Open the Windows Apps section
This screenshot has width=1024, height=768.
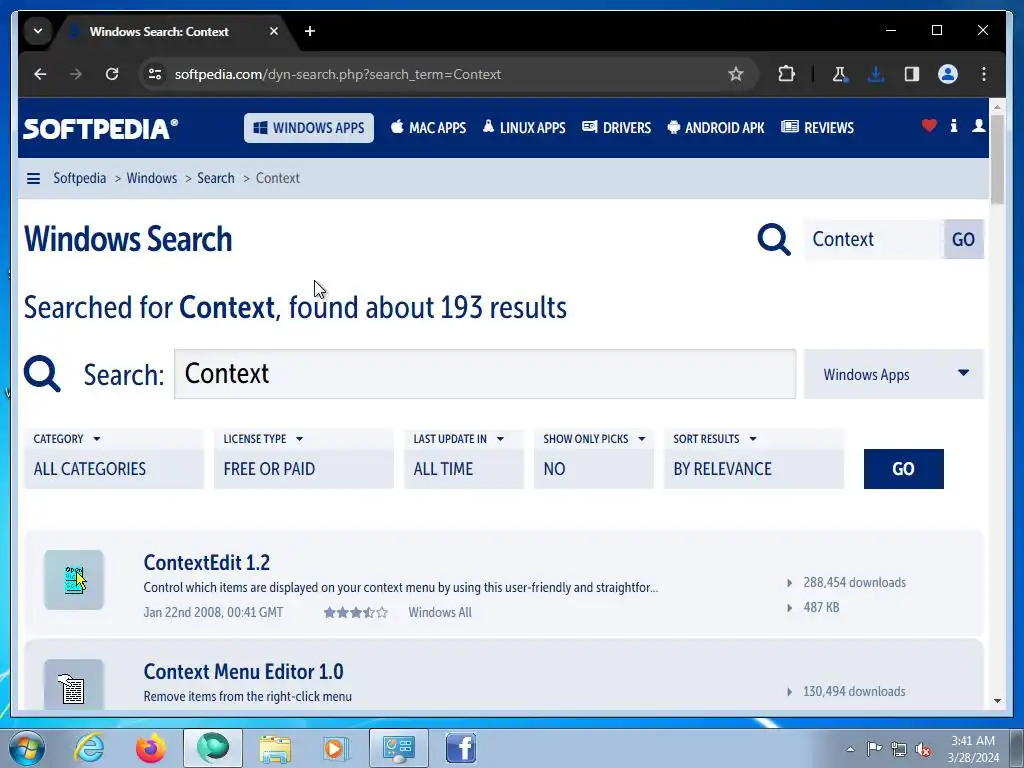click(x=309, y=128)
